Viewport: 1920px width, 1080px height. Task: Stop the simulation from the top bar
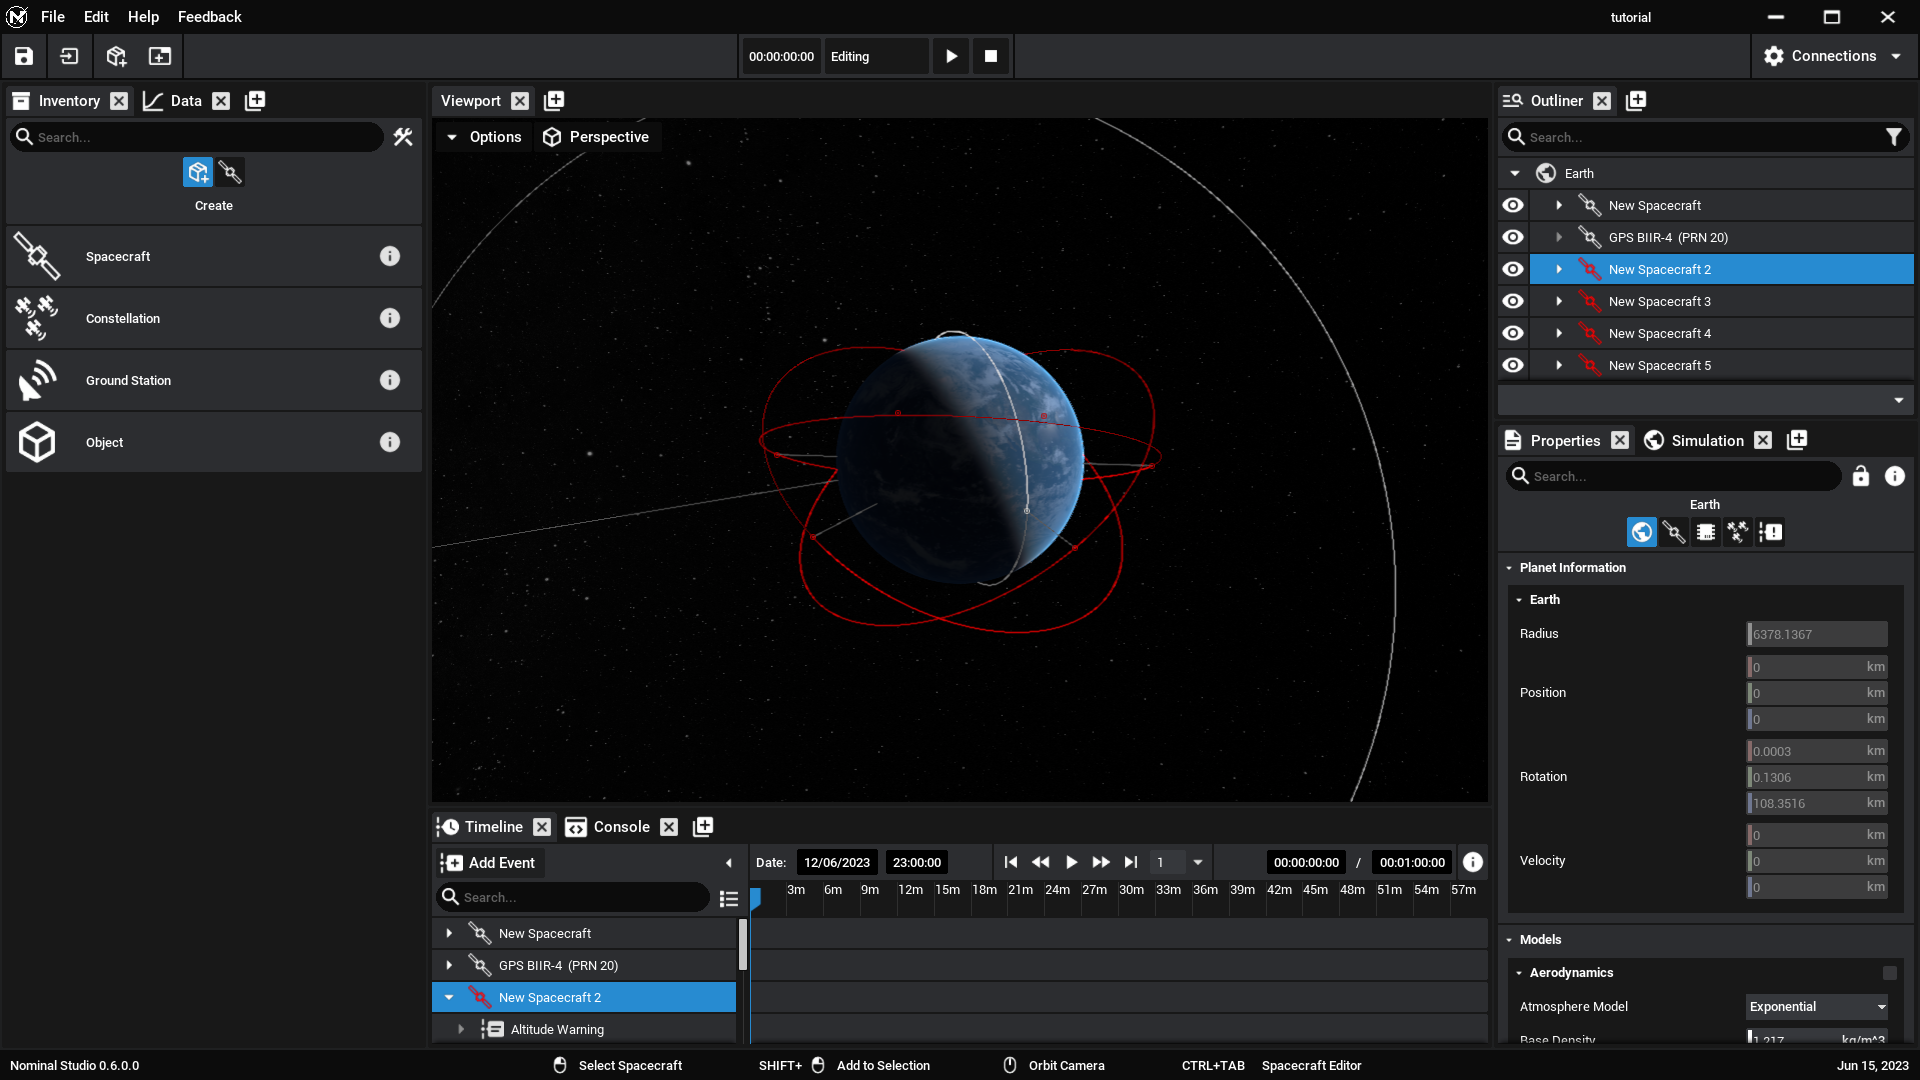tap(991, 56)
